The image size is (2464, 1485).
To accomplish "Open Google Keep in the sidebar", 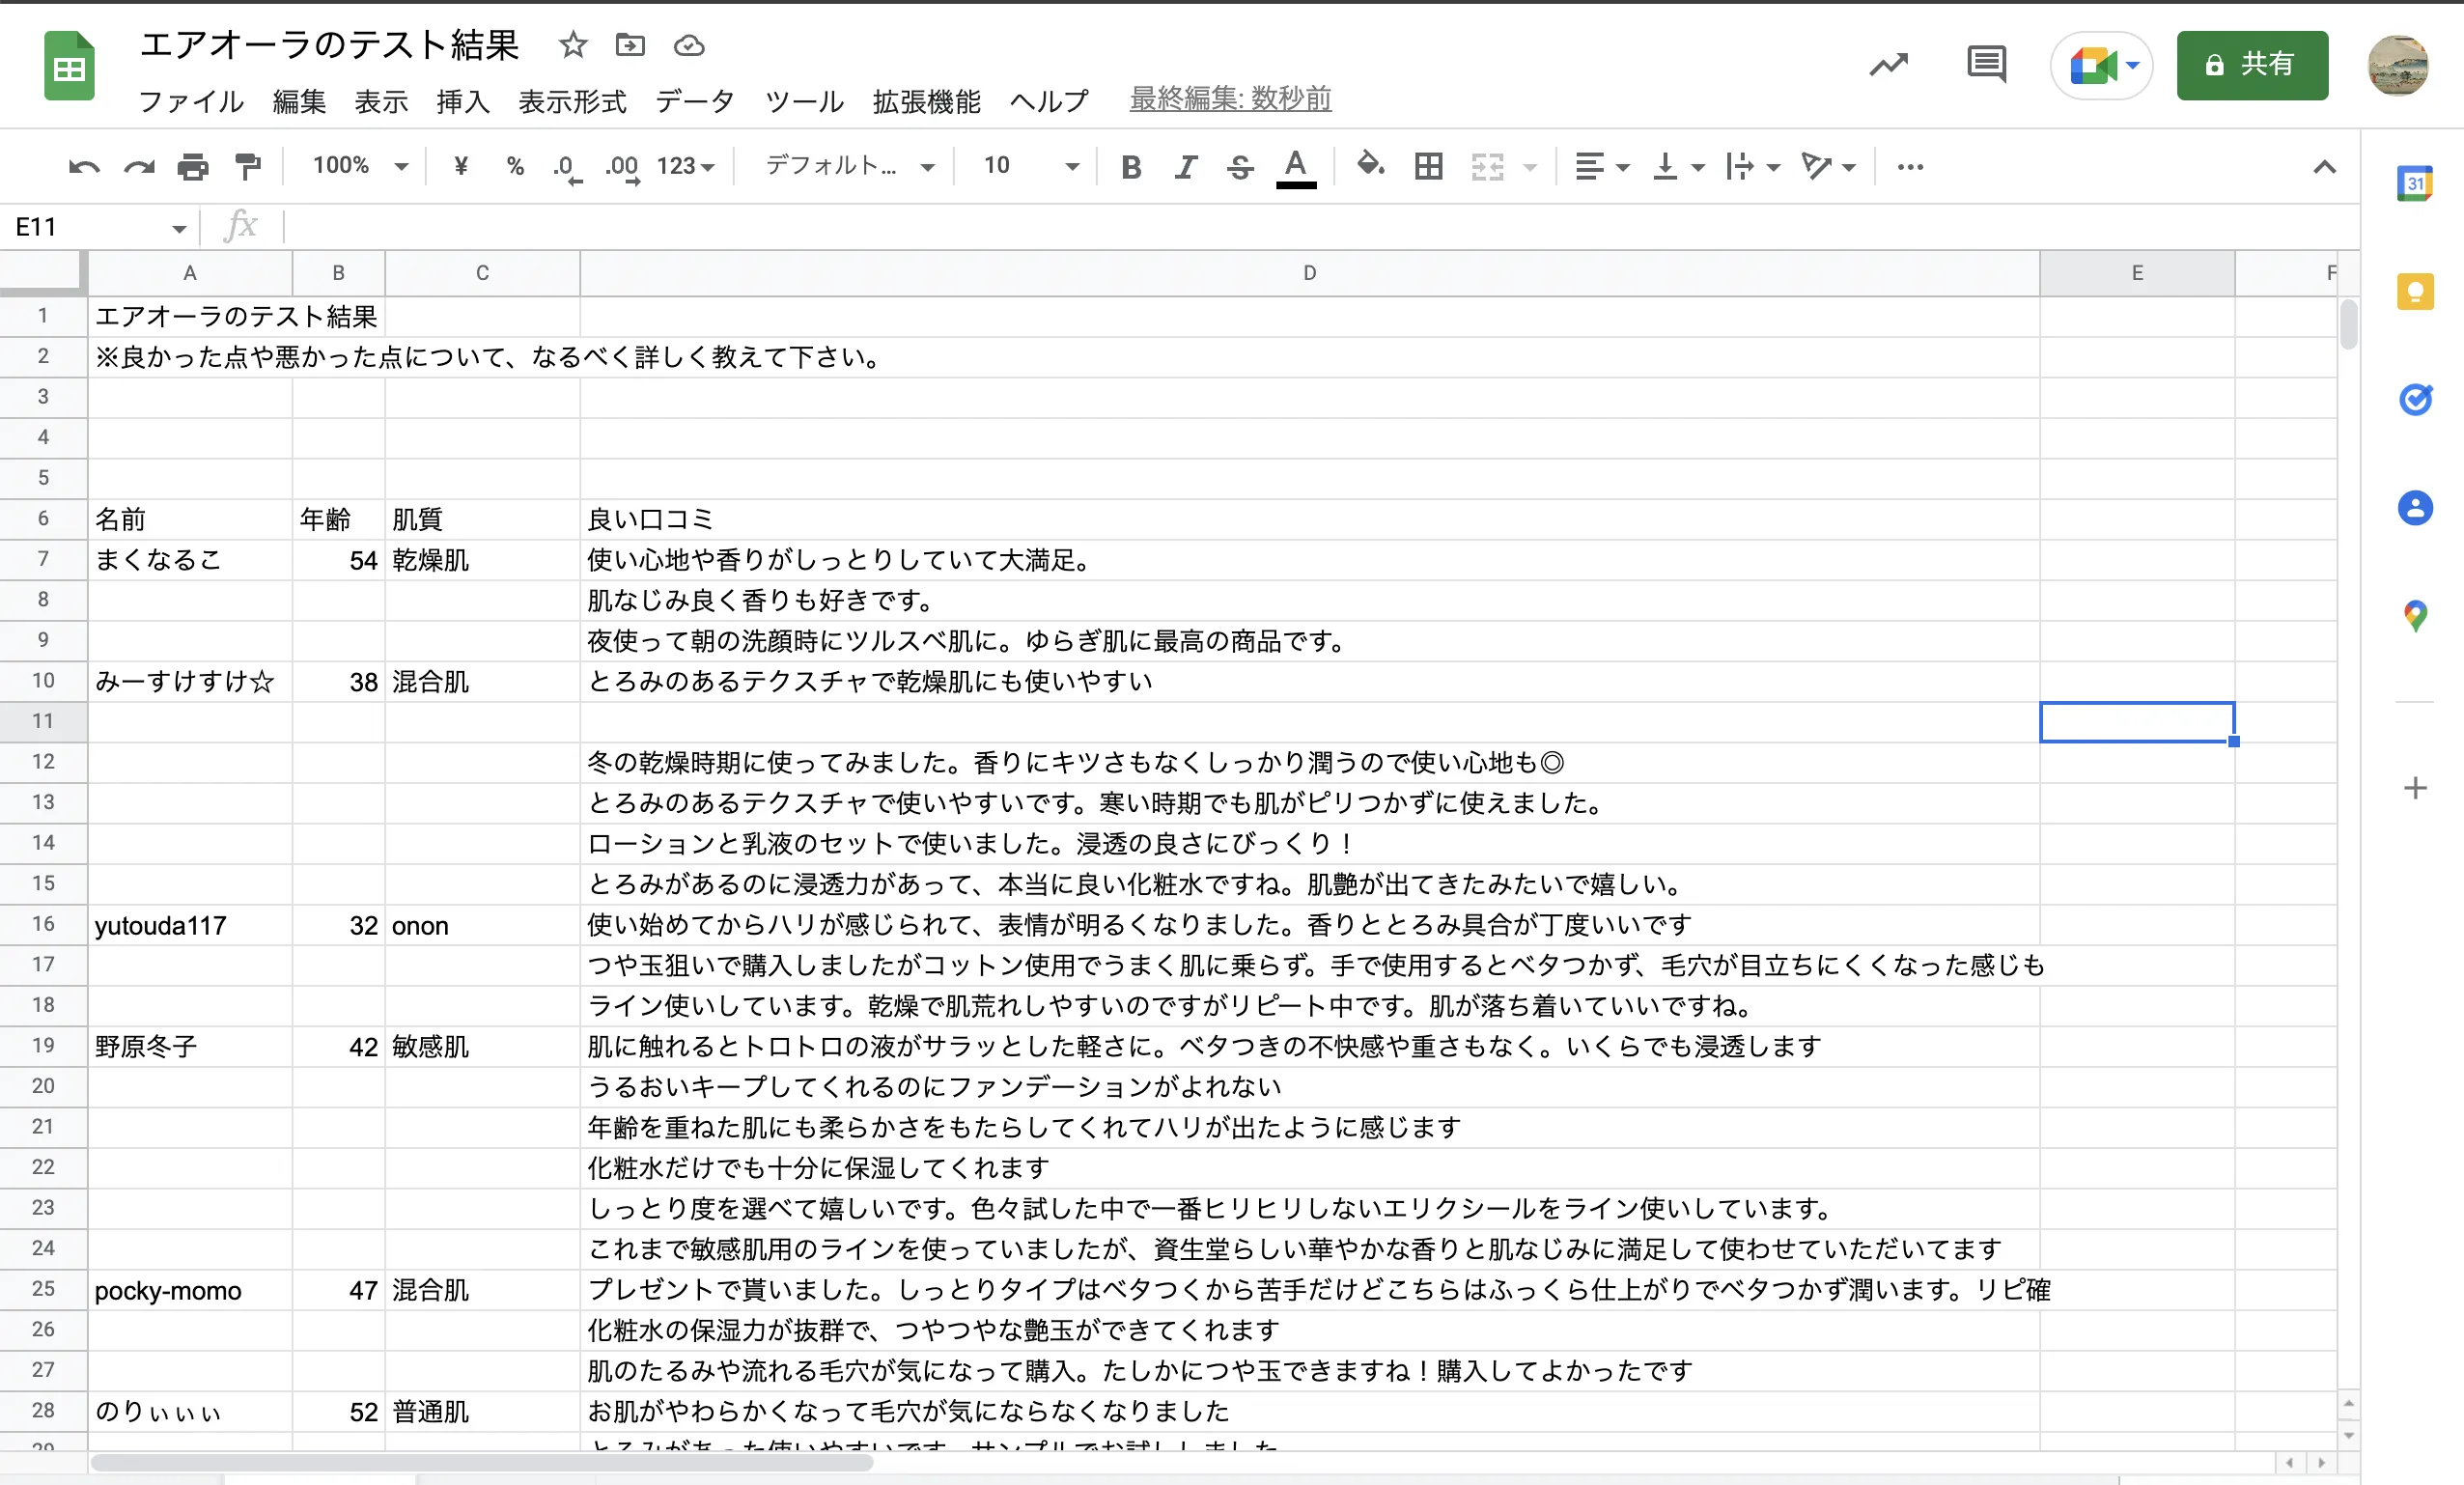I will [x=2417, y=291].
